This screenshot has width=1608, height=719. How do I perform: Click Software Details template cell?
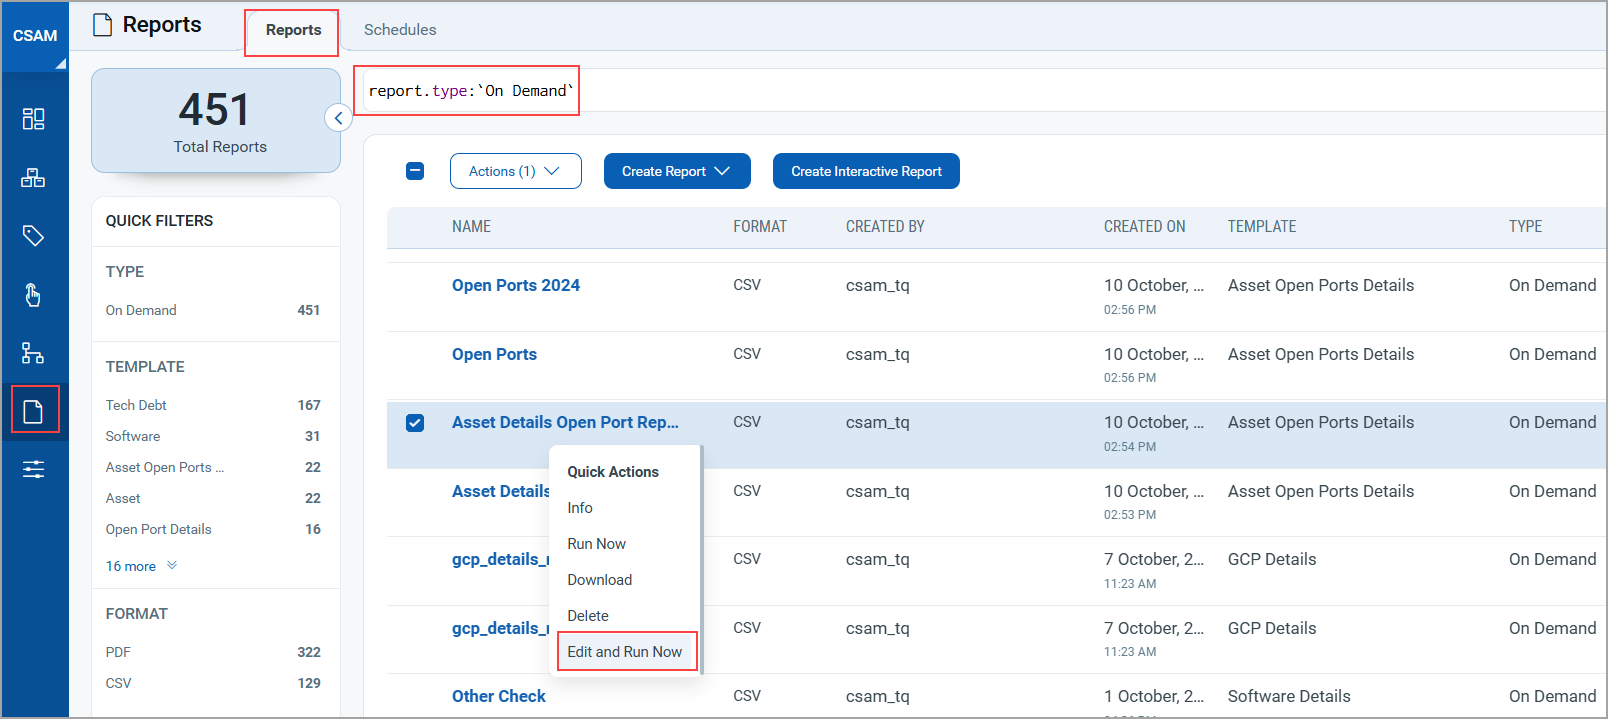1289,696
